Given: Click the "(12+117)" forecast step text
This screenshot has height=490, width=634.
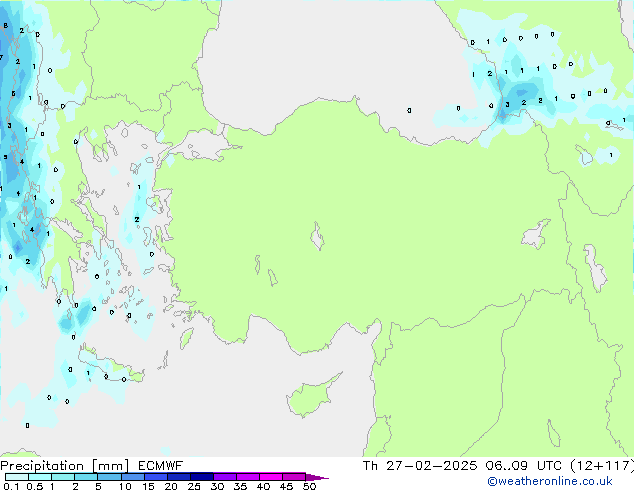Looking at the screenshot, I should coord(602,466).
